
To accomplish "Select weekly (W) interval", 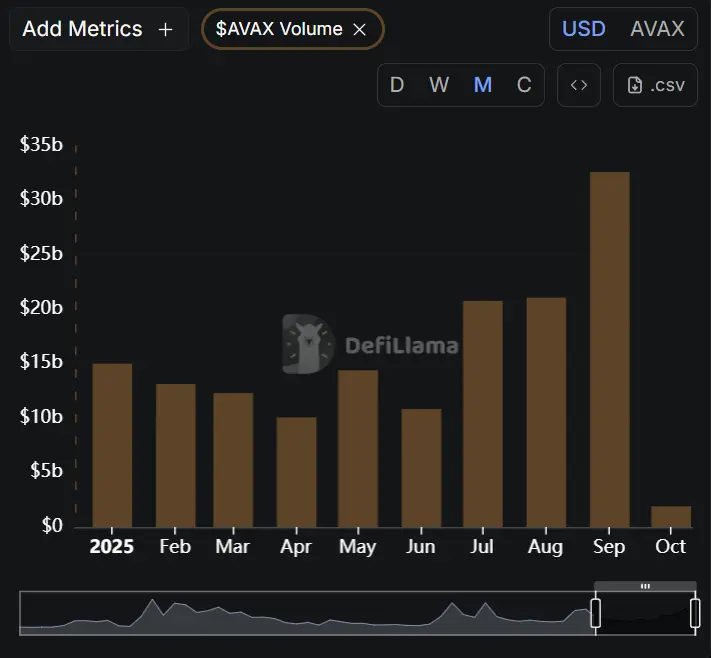I will click(439, 85).
